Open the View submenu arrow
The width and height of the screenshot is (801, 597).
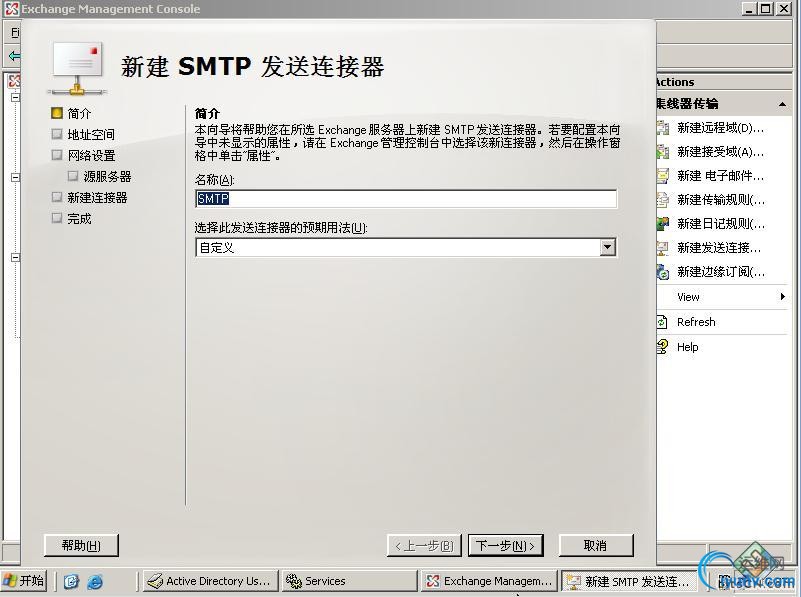point(783,297)
